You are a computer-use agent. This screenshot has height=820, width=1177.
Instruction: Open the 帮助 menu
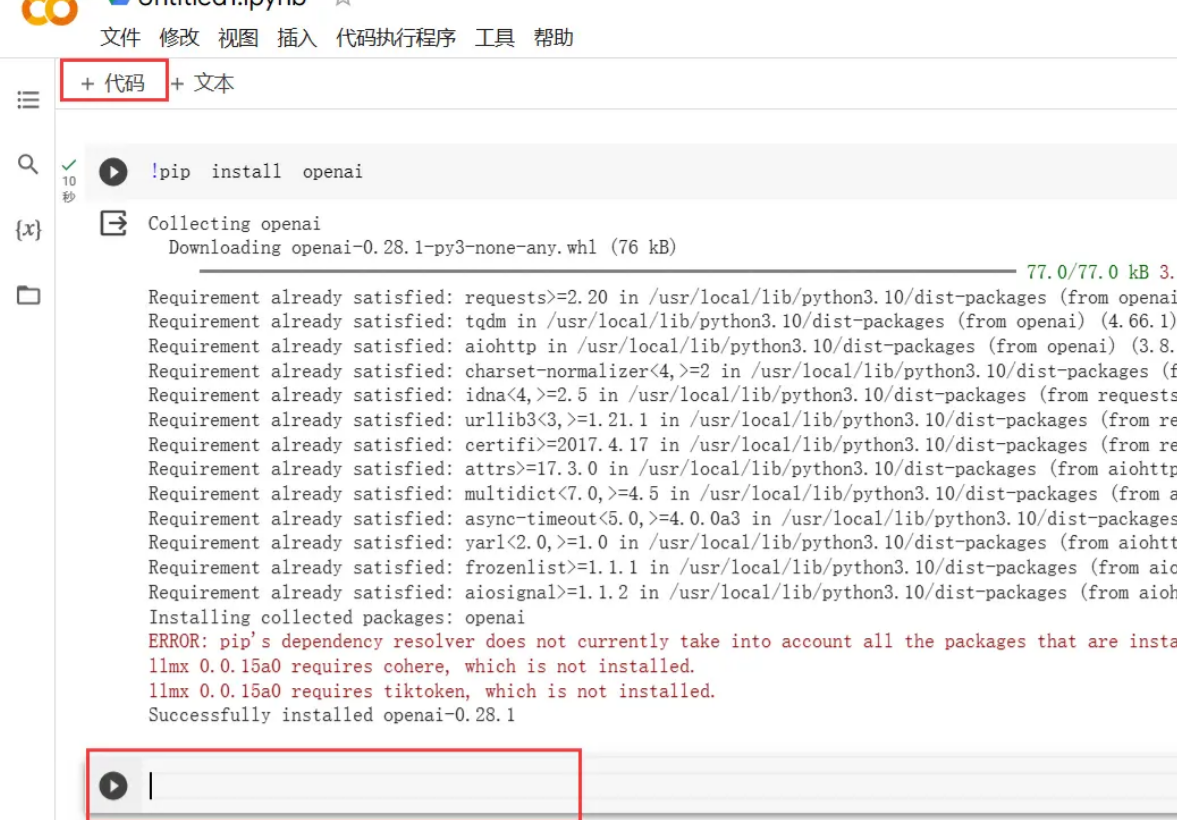[x=553, y=38]
